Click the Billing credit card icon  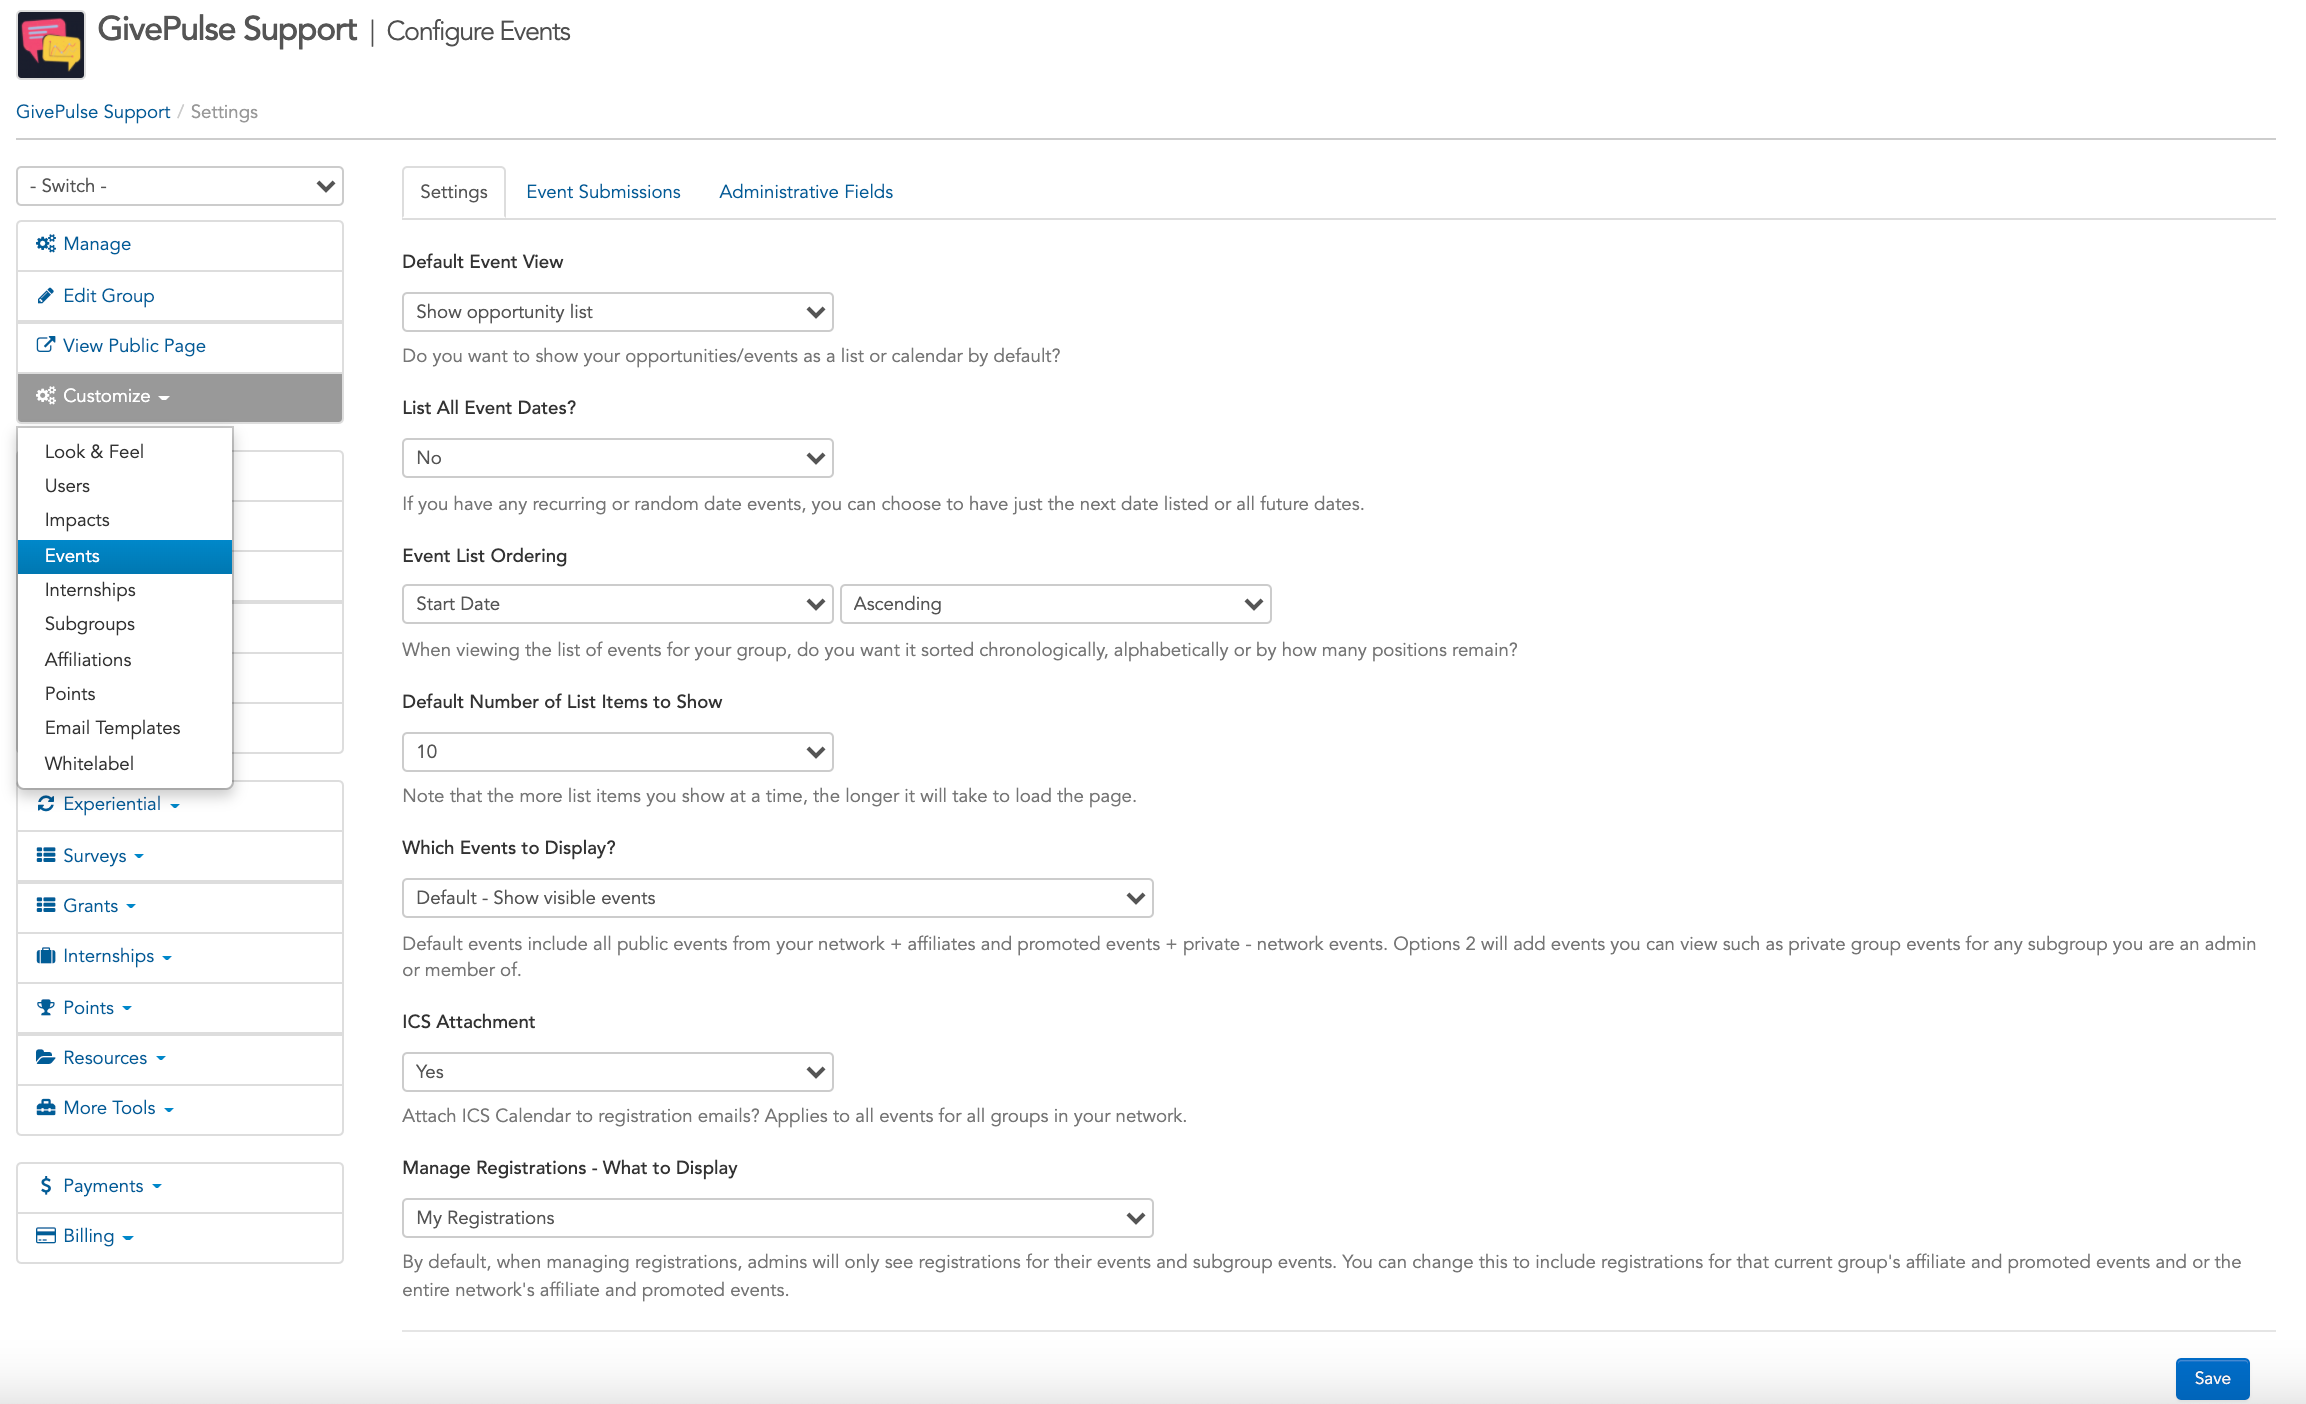point(46,1235)
